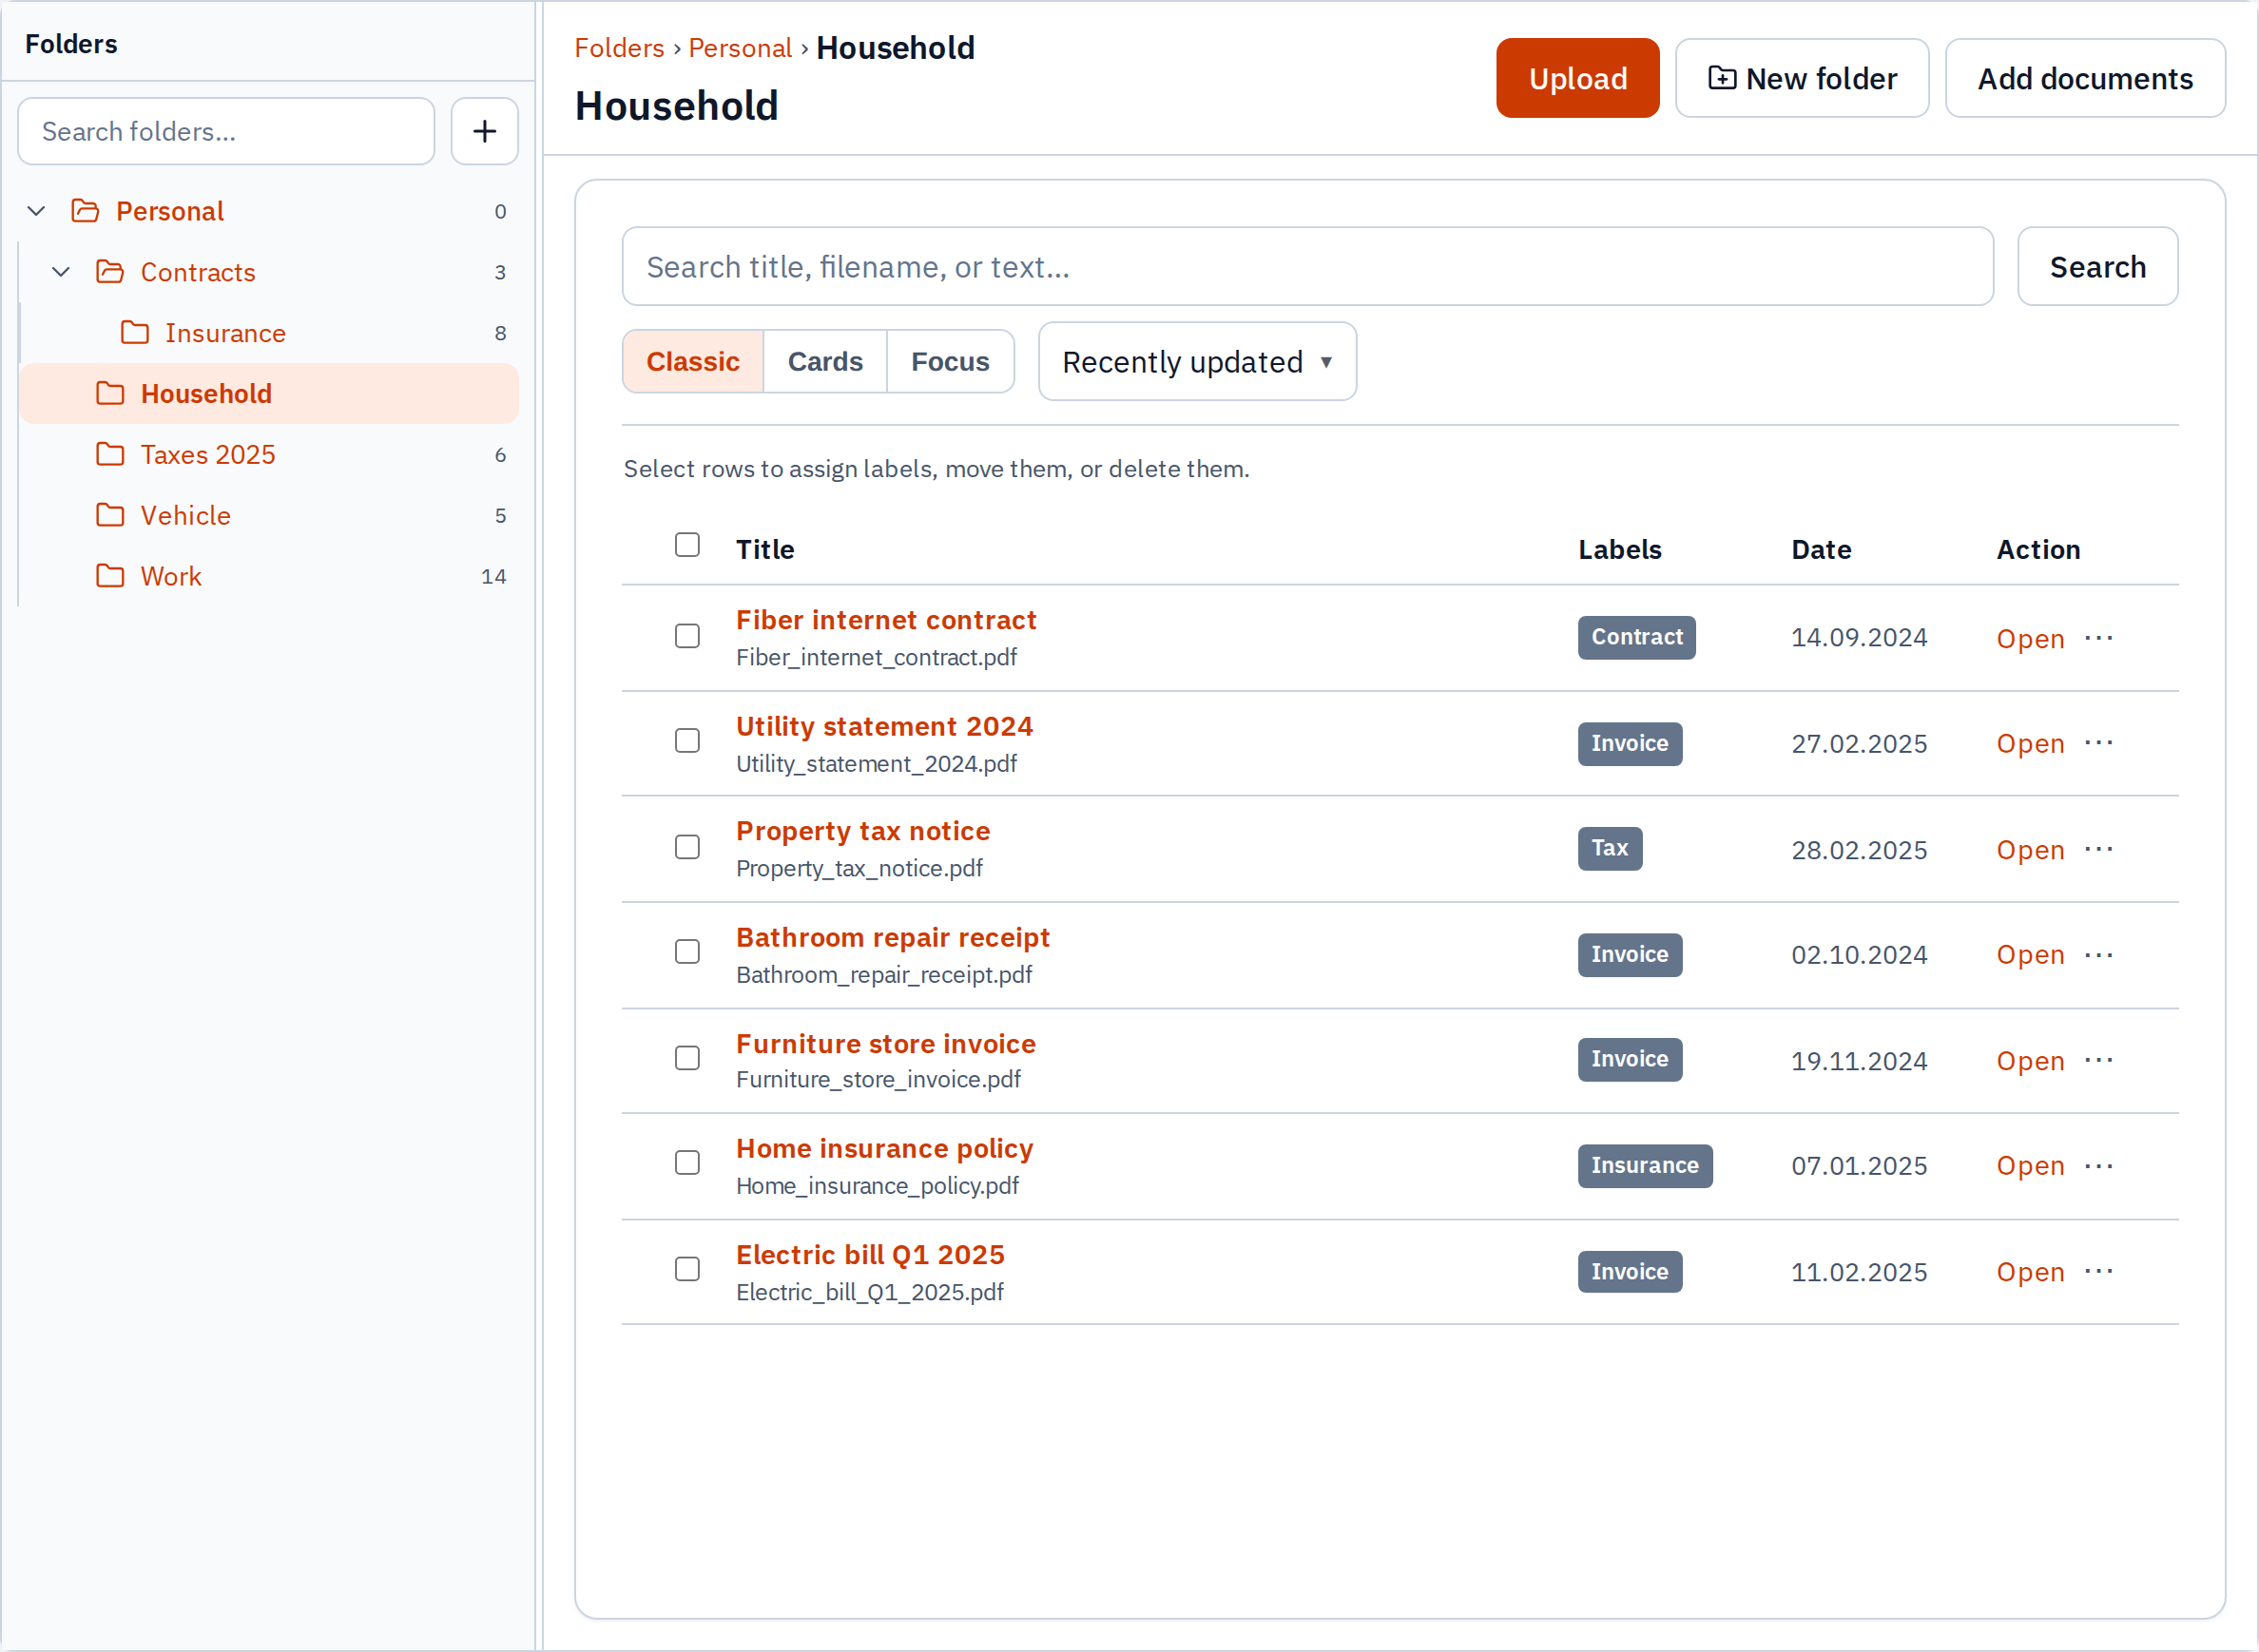The height and width of the screenshot is (1652, 2259).
Task: Click the Contracts folder icon
Action: click(110, 272)
